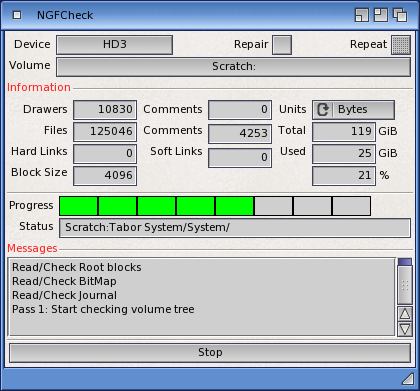Viewport: 420px width, 391px height.
Task: Click the Soft Links value field
Action: tap(240, 158)
